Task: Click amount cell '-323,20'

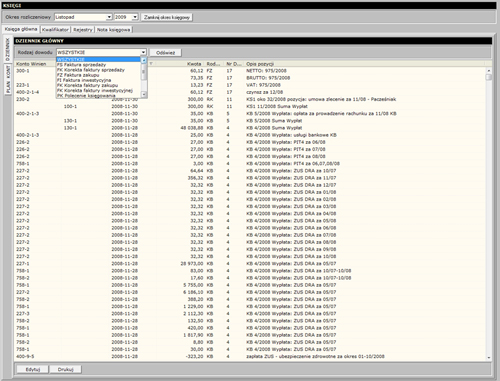Action: 195,356
